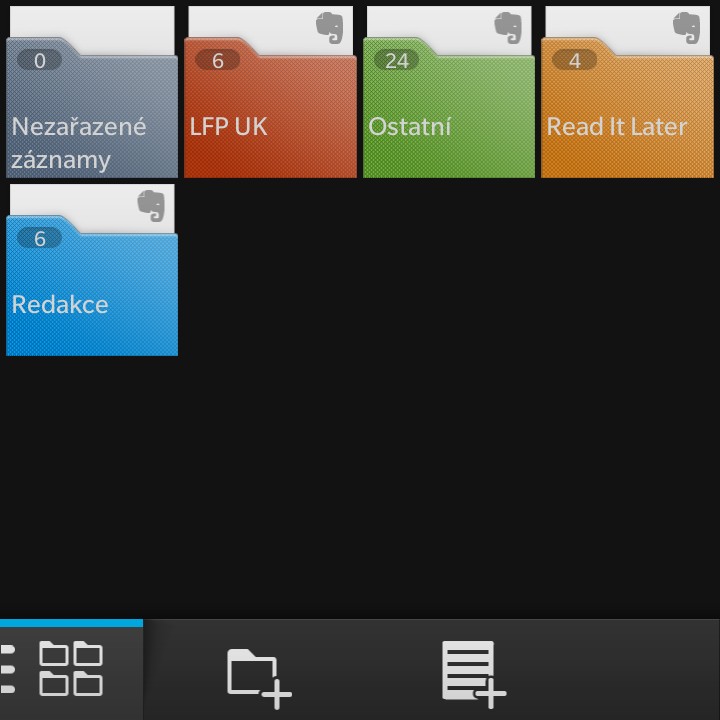The image size is (720, 720).
Task: Open the green Ostatní folder
Action: click(x=449, y=92)
